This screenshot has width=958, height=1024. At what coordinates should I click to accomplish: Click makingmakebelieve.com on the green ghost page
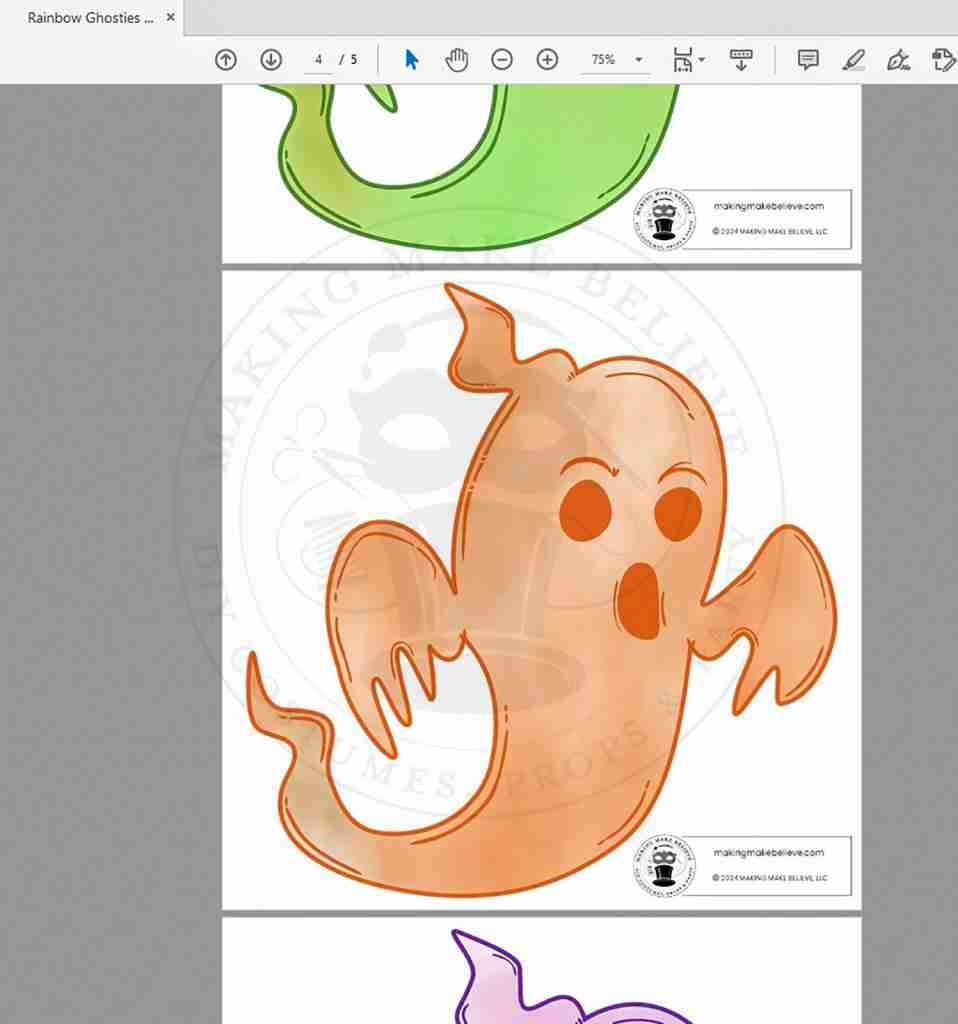coord(768,206)
